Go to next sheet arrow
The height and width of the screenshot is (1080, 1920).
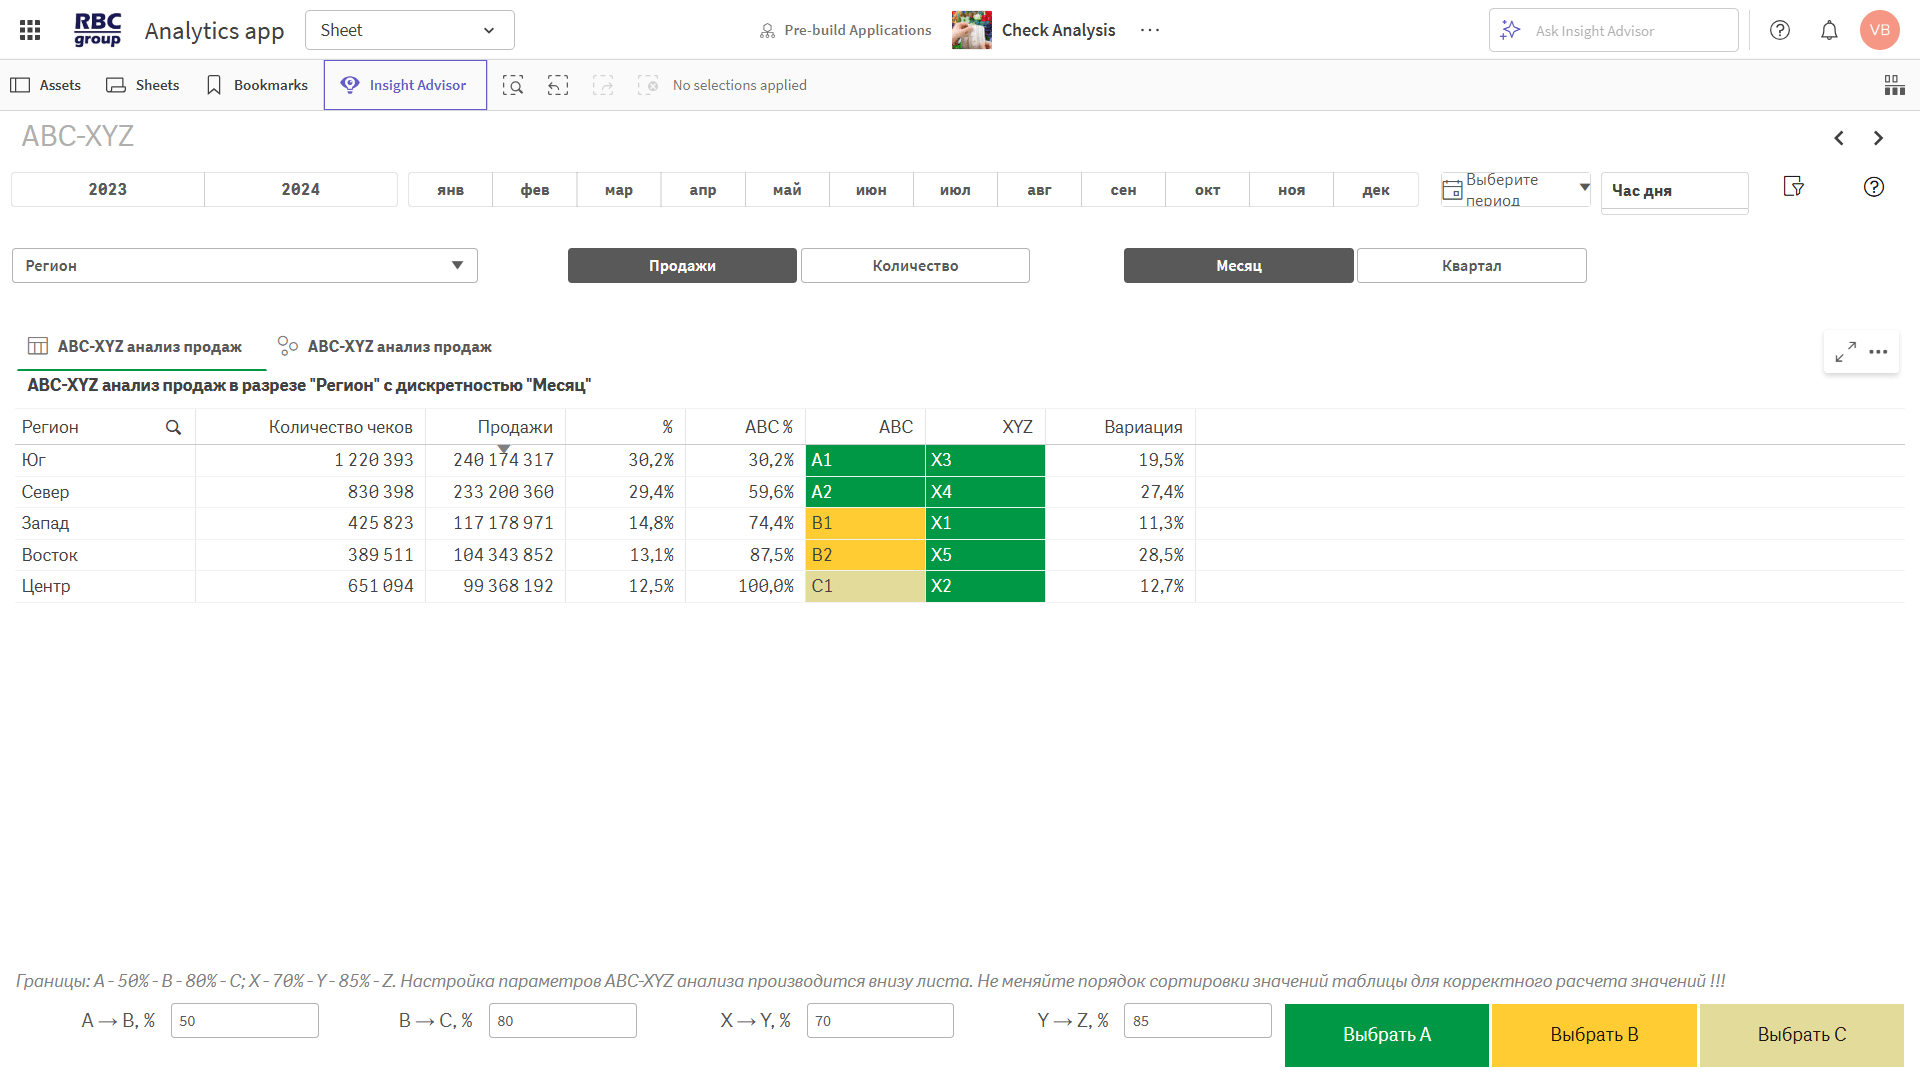pos(1878,138)
